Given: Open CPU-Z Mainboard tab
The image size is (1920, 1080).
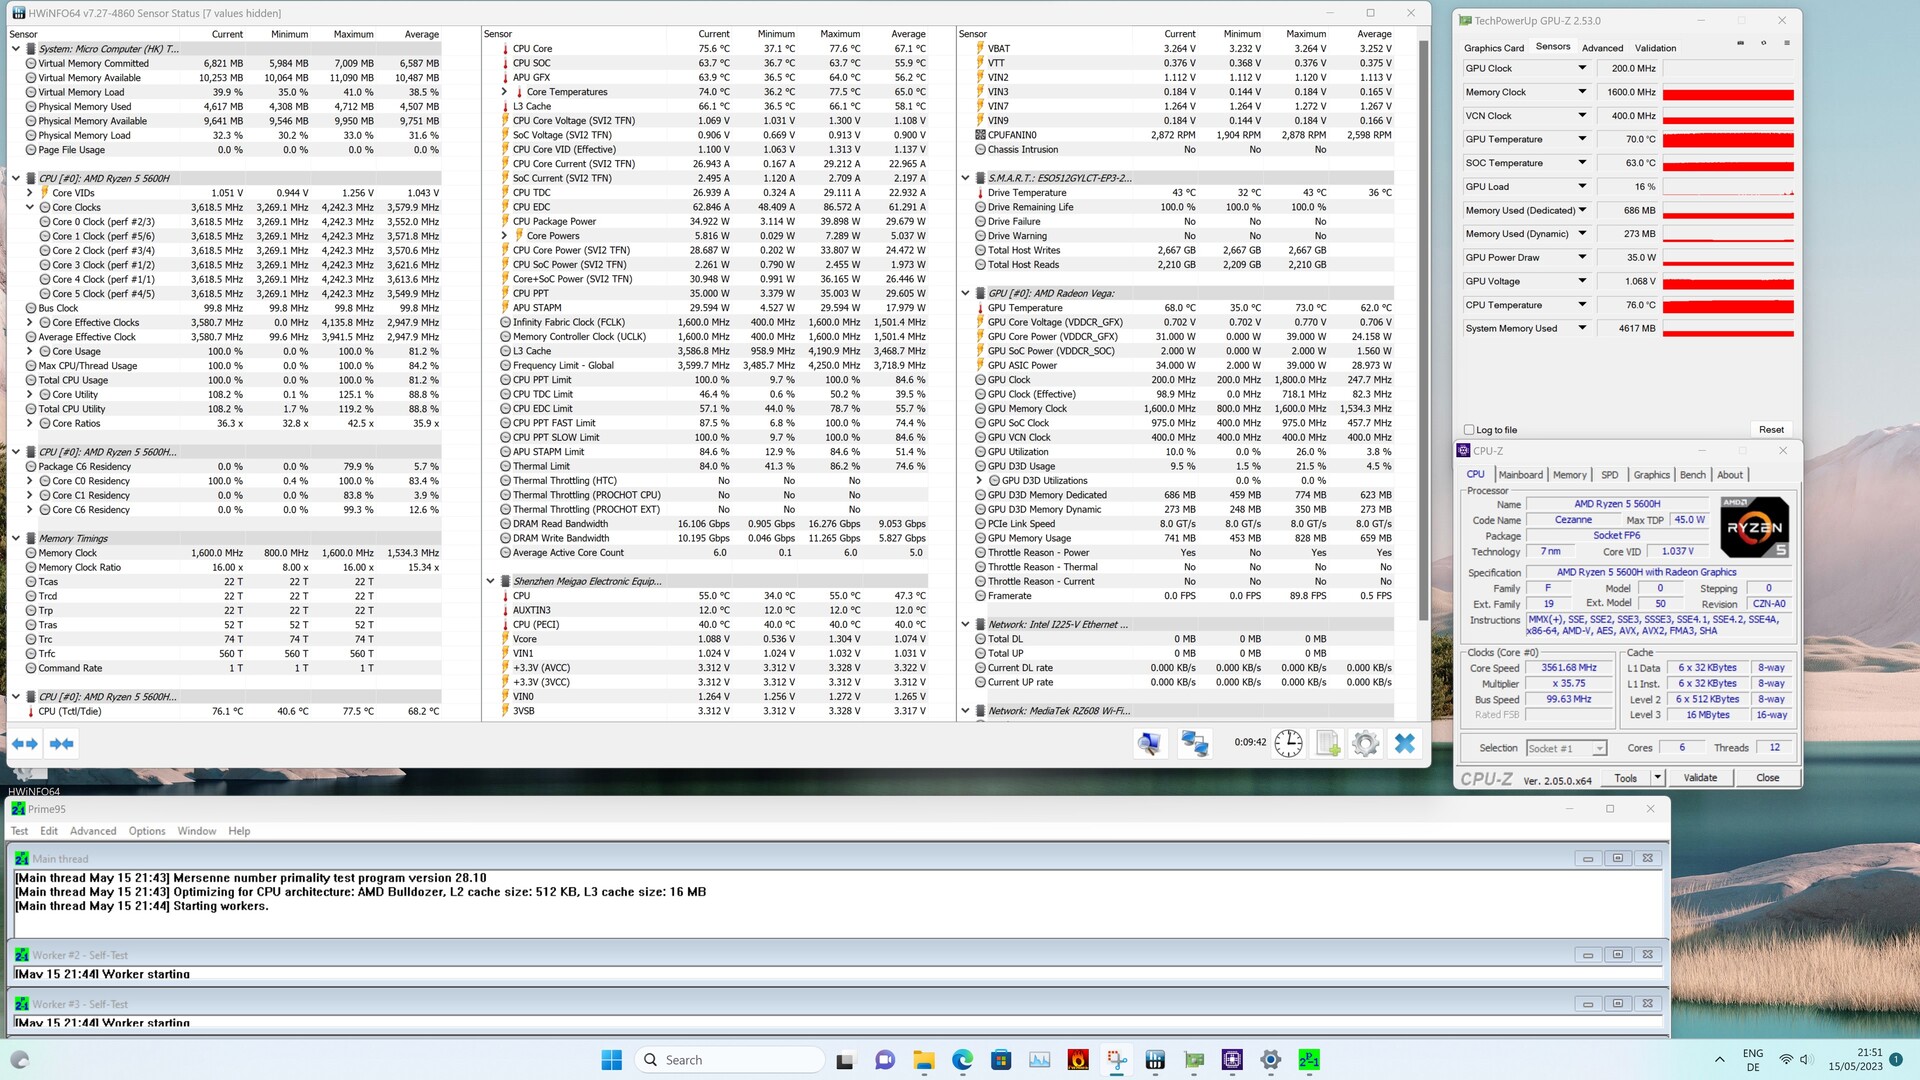Looking at the screenshot, I should [x=1520, y=475].
